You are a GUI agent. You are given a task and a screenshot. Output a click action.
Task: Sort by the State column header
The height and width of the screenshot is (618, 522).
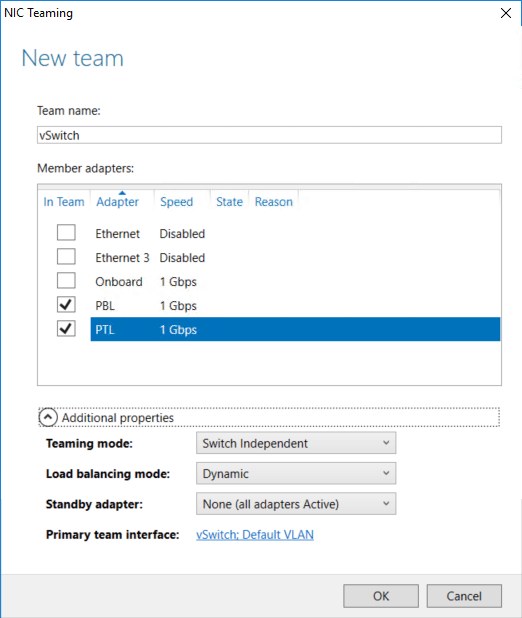(x=229, y=202)
